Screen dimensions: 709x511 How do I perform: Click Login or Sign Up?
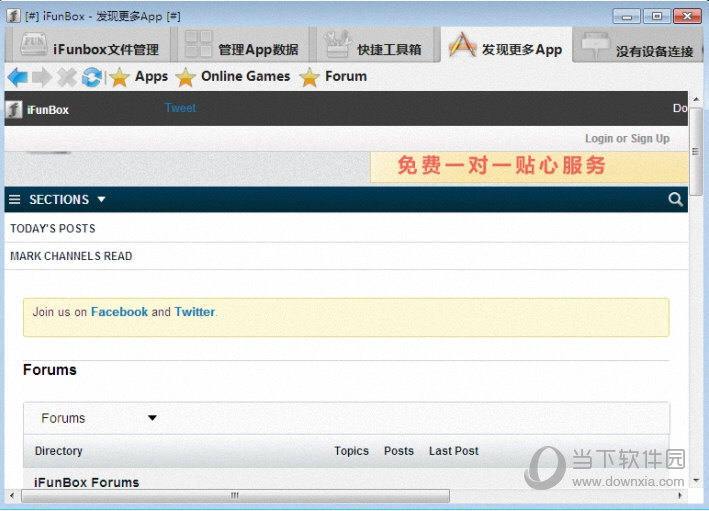coord(627,138)
